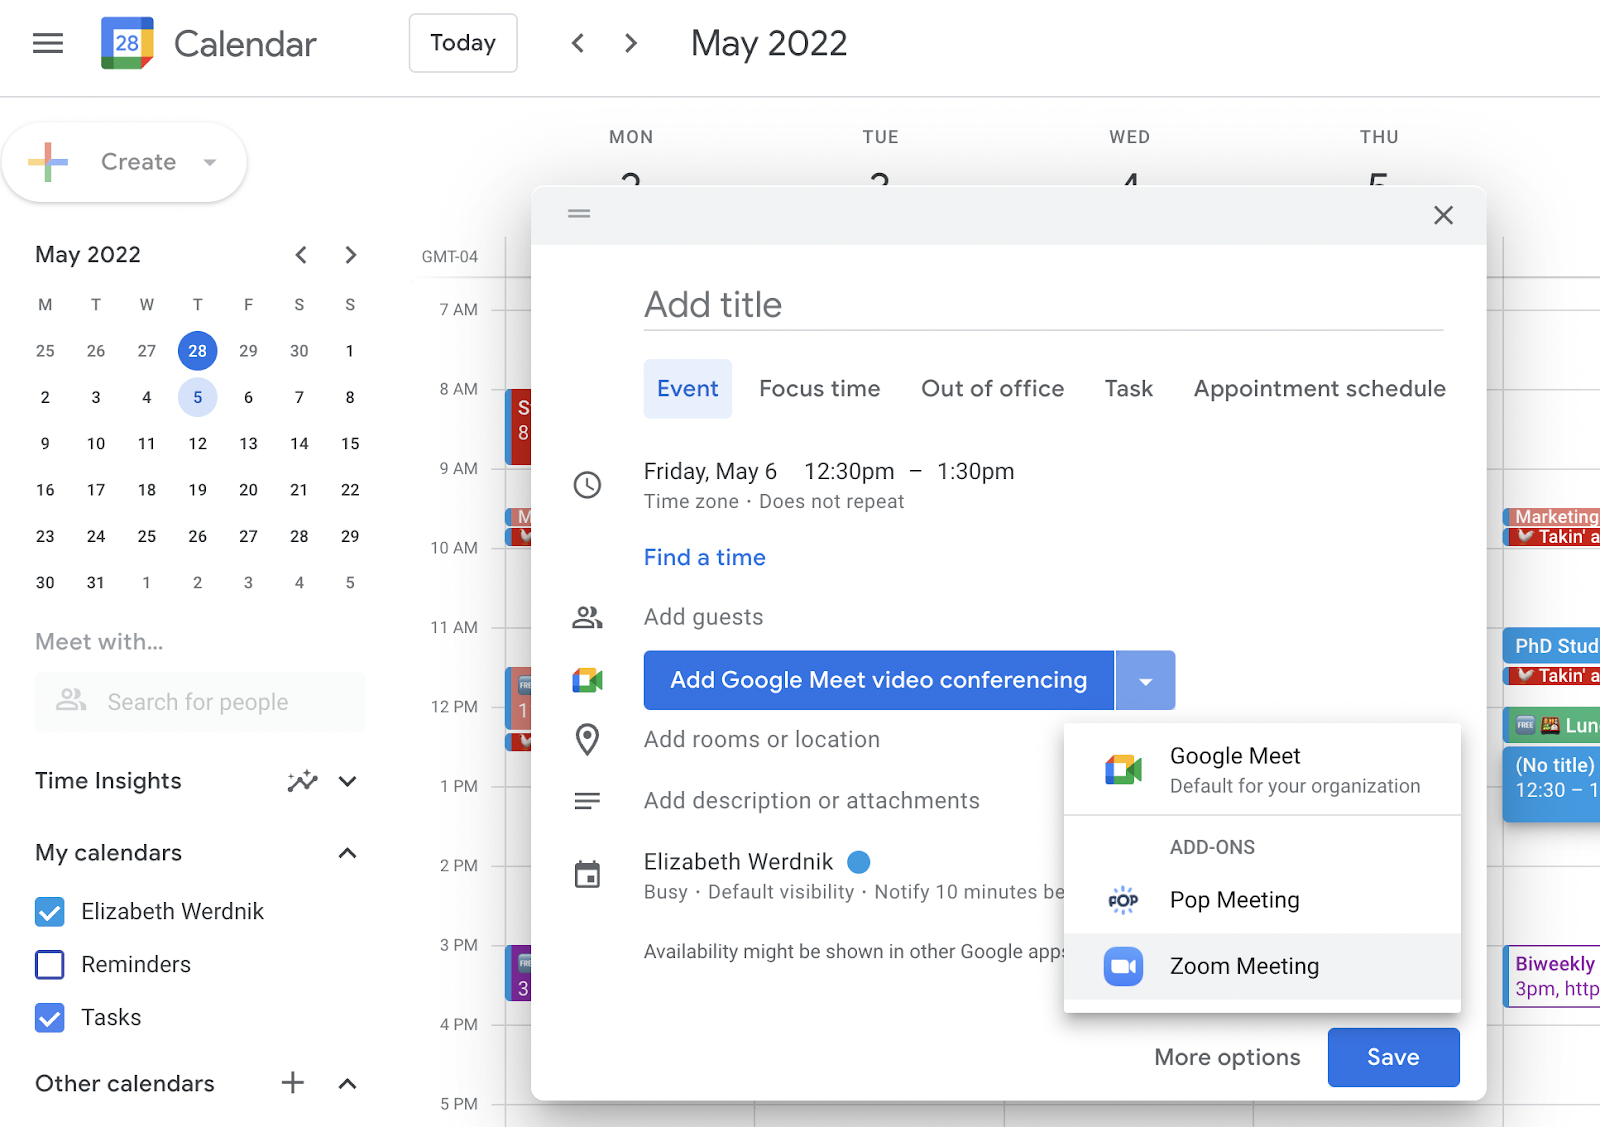This screenshot has height=1127, width=1600.
Task: Click the location pin icon for rooms
Action: 588,740
